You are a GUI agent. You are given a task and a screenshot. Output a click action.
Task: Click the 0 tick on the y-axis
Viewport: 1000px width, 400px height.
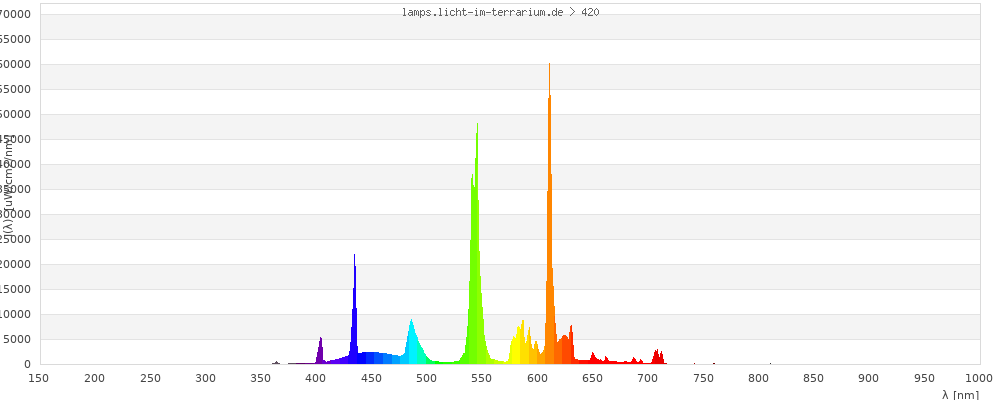pyautogui.click(x=27, y=364)
